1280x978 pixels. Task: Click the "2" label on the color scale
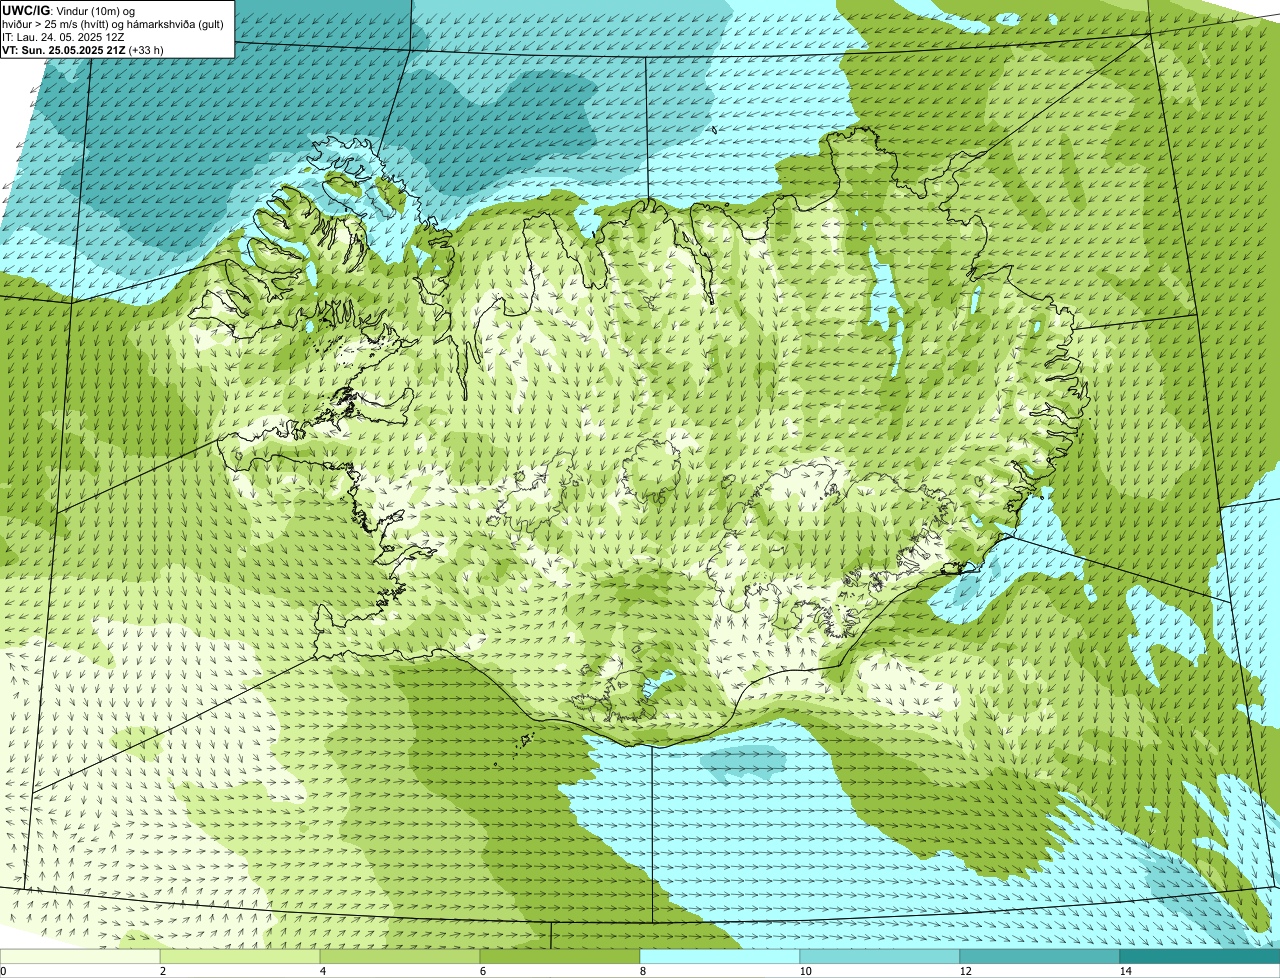tap(162, 971)
